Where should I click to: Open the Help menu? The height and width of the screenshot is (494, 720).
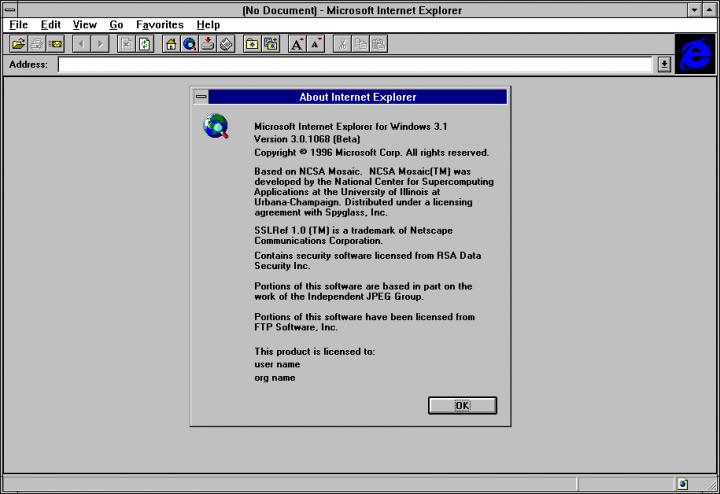pos(208,25)
